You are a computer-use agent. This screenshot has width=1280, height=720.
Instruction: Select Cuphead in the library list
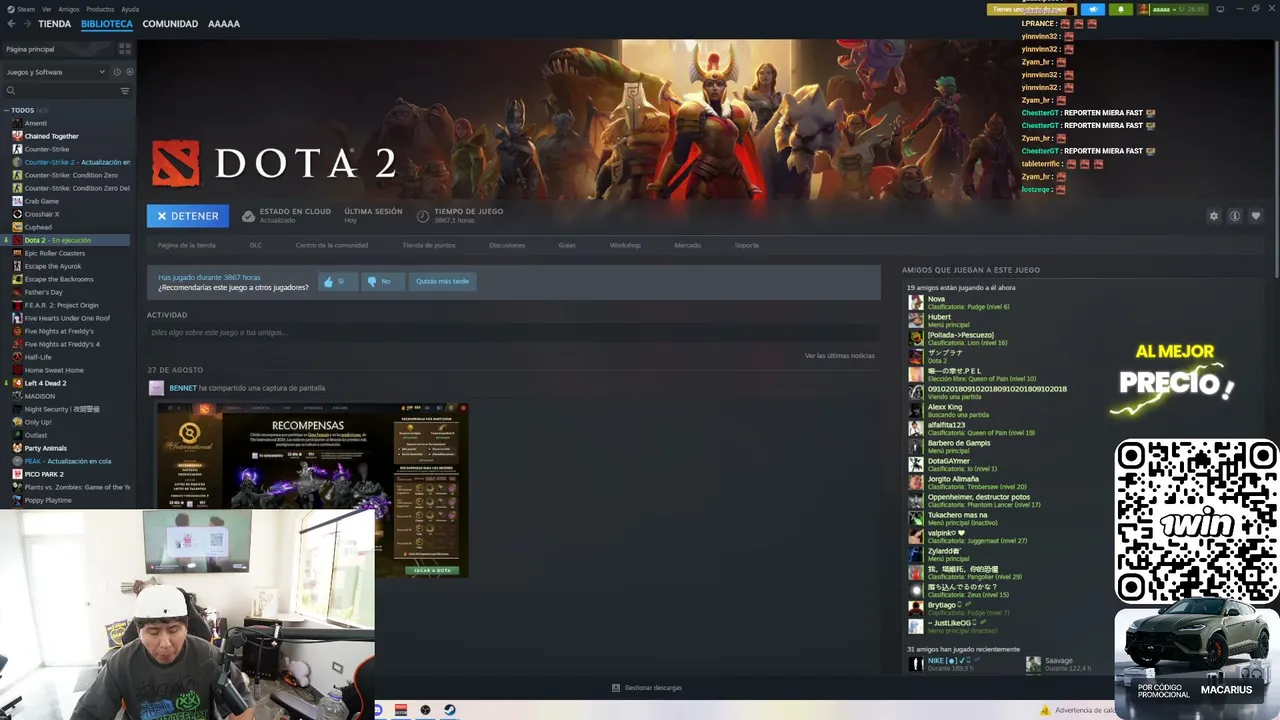coord(38,227)
